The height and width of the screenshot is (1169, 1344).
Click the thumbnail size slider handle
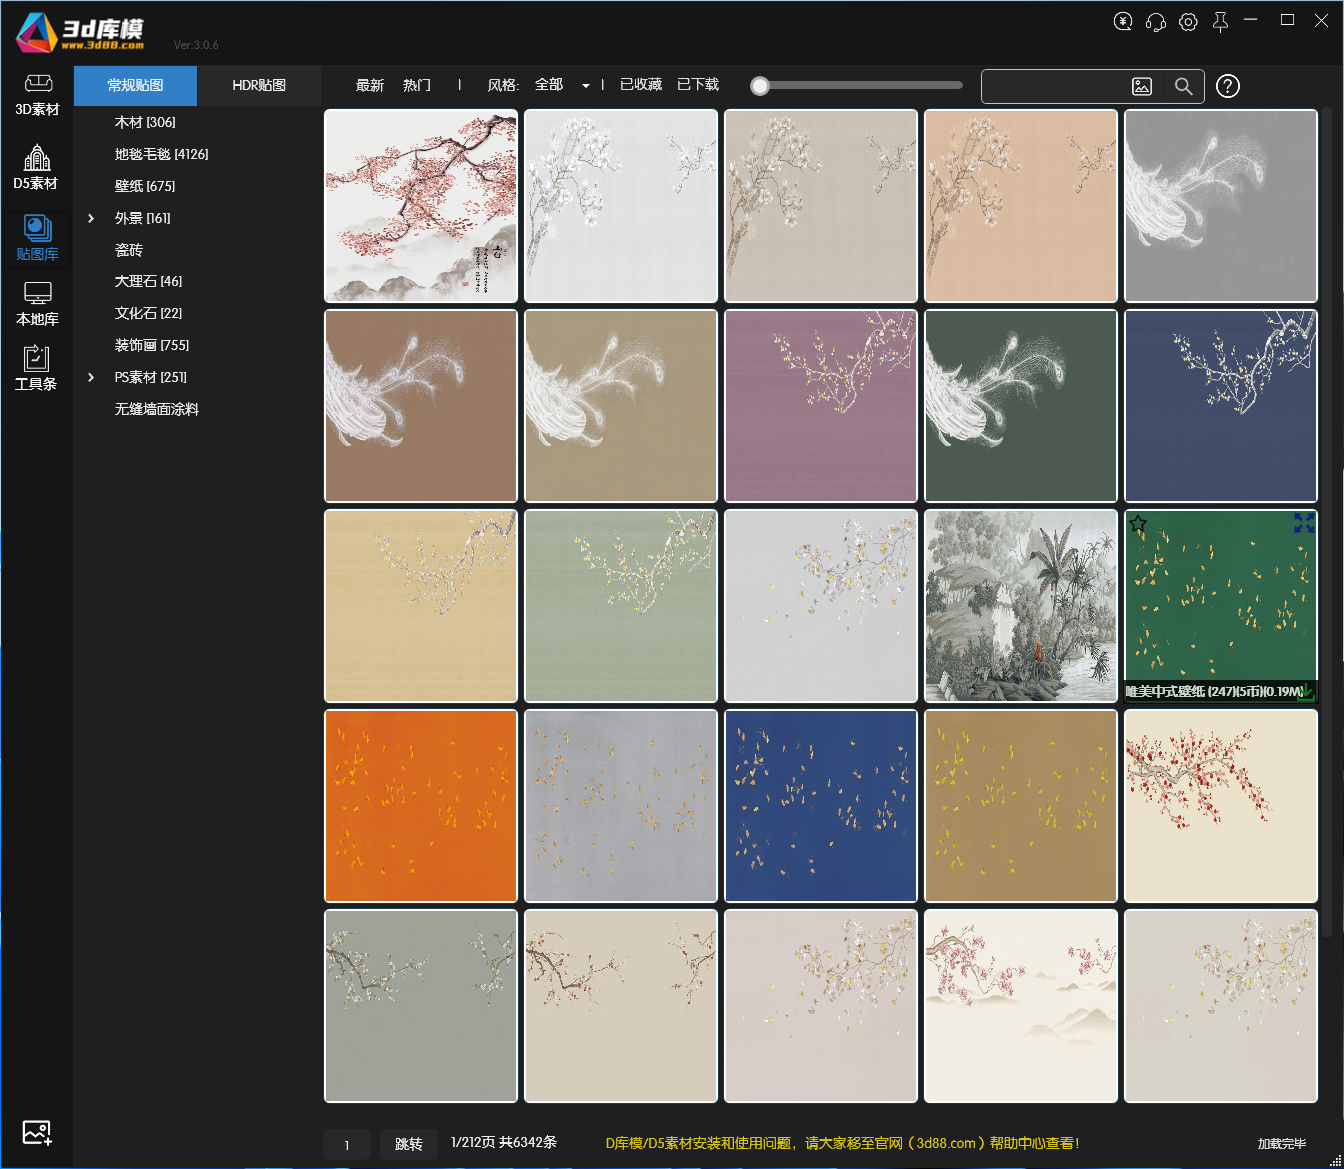pyautogui.click(x=760, y=86)
